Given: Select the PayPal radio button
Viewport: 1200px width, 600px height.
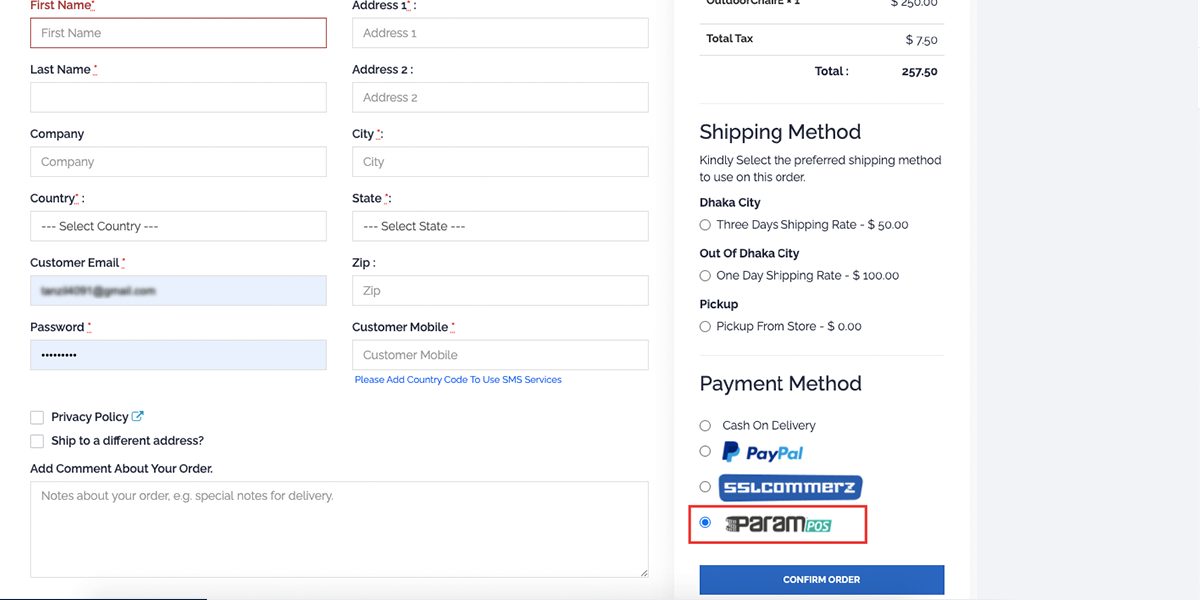Looking at the screenshot, I should pos(705,452).
